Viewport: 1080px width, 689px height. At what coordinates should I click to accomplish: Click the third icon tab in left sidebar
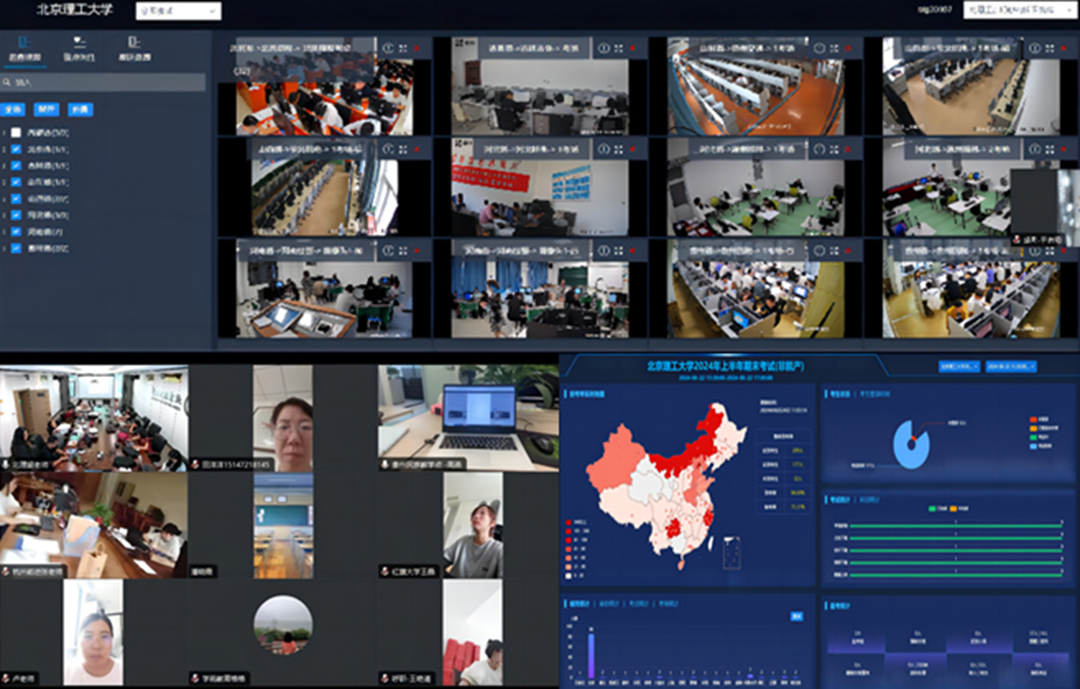tap(133, 48)
